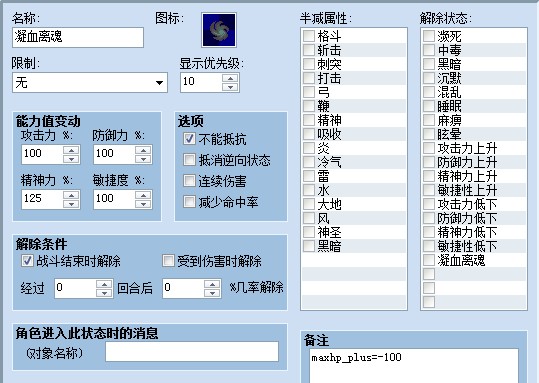Check 攻击力低下 in 解除状态 list

click(x=429, y=204)
